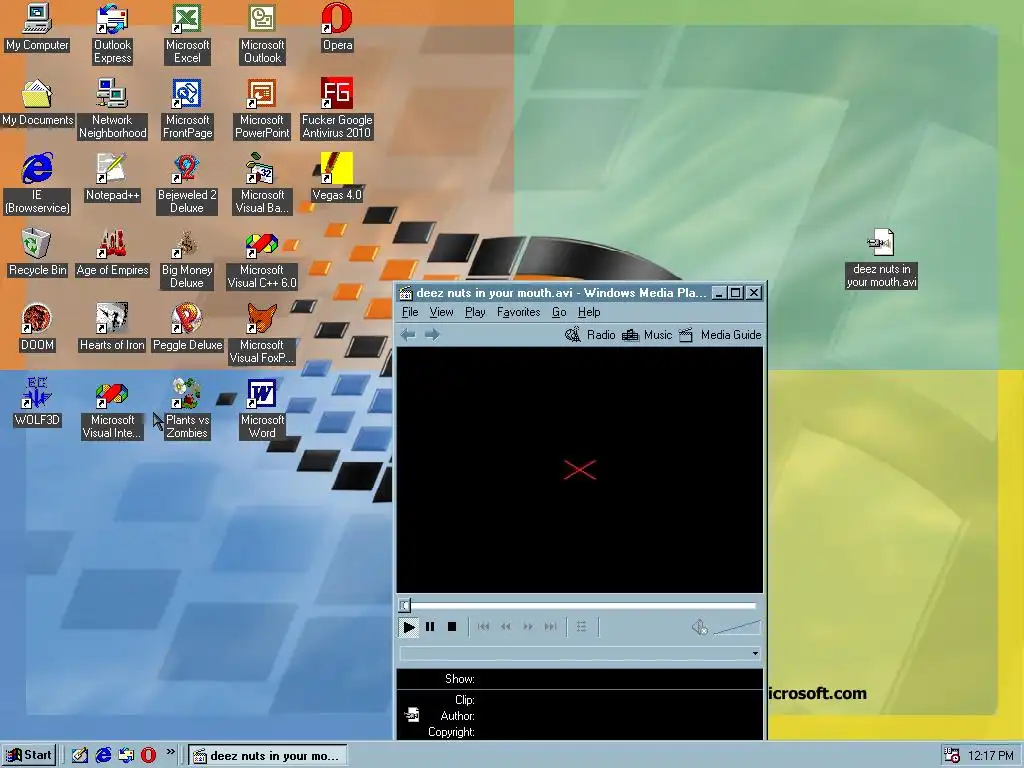Select Microsoft Visual InterDev shortcut

[112, 409]
